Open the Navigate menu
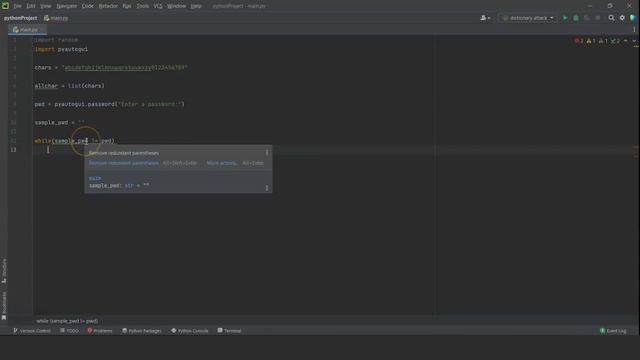 (67, 6)
